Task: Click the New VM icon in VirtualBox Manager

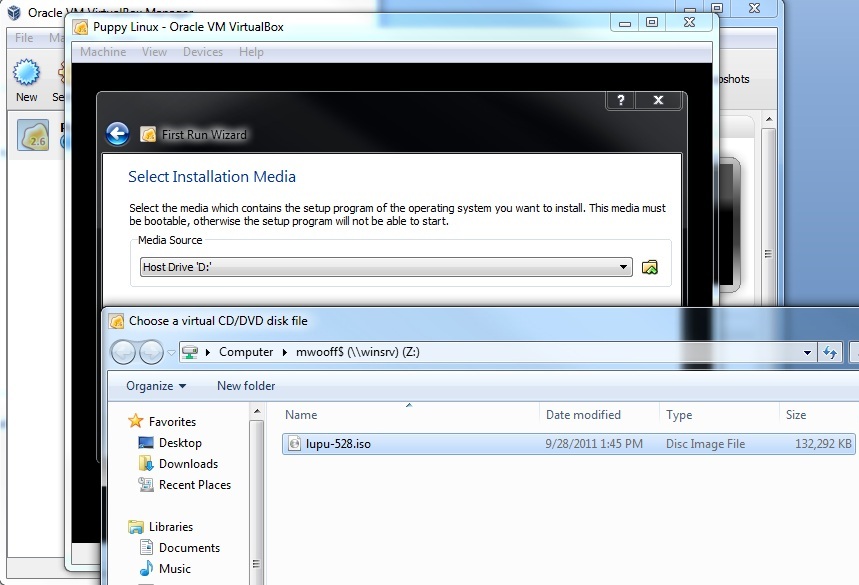Action: pyautogui.click(x=26, y=73)
